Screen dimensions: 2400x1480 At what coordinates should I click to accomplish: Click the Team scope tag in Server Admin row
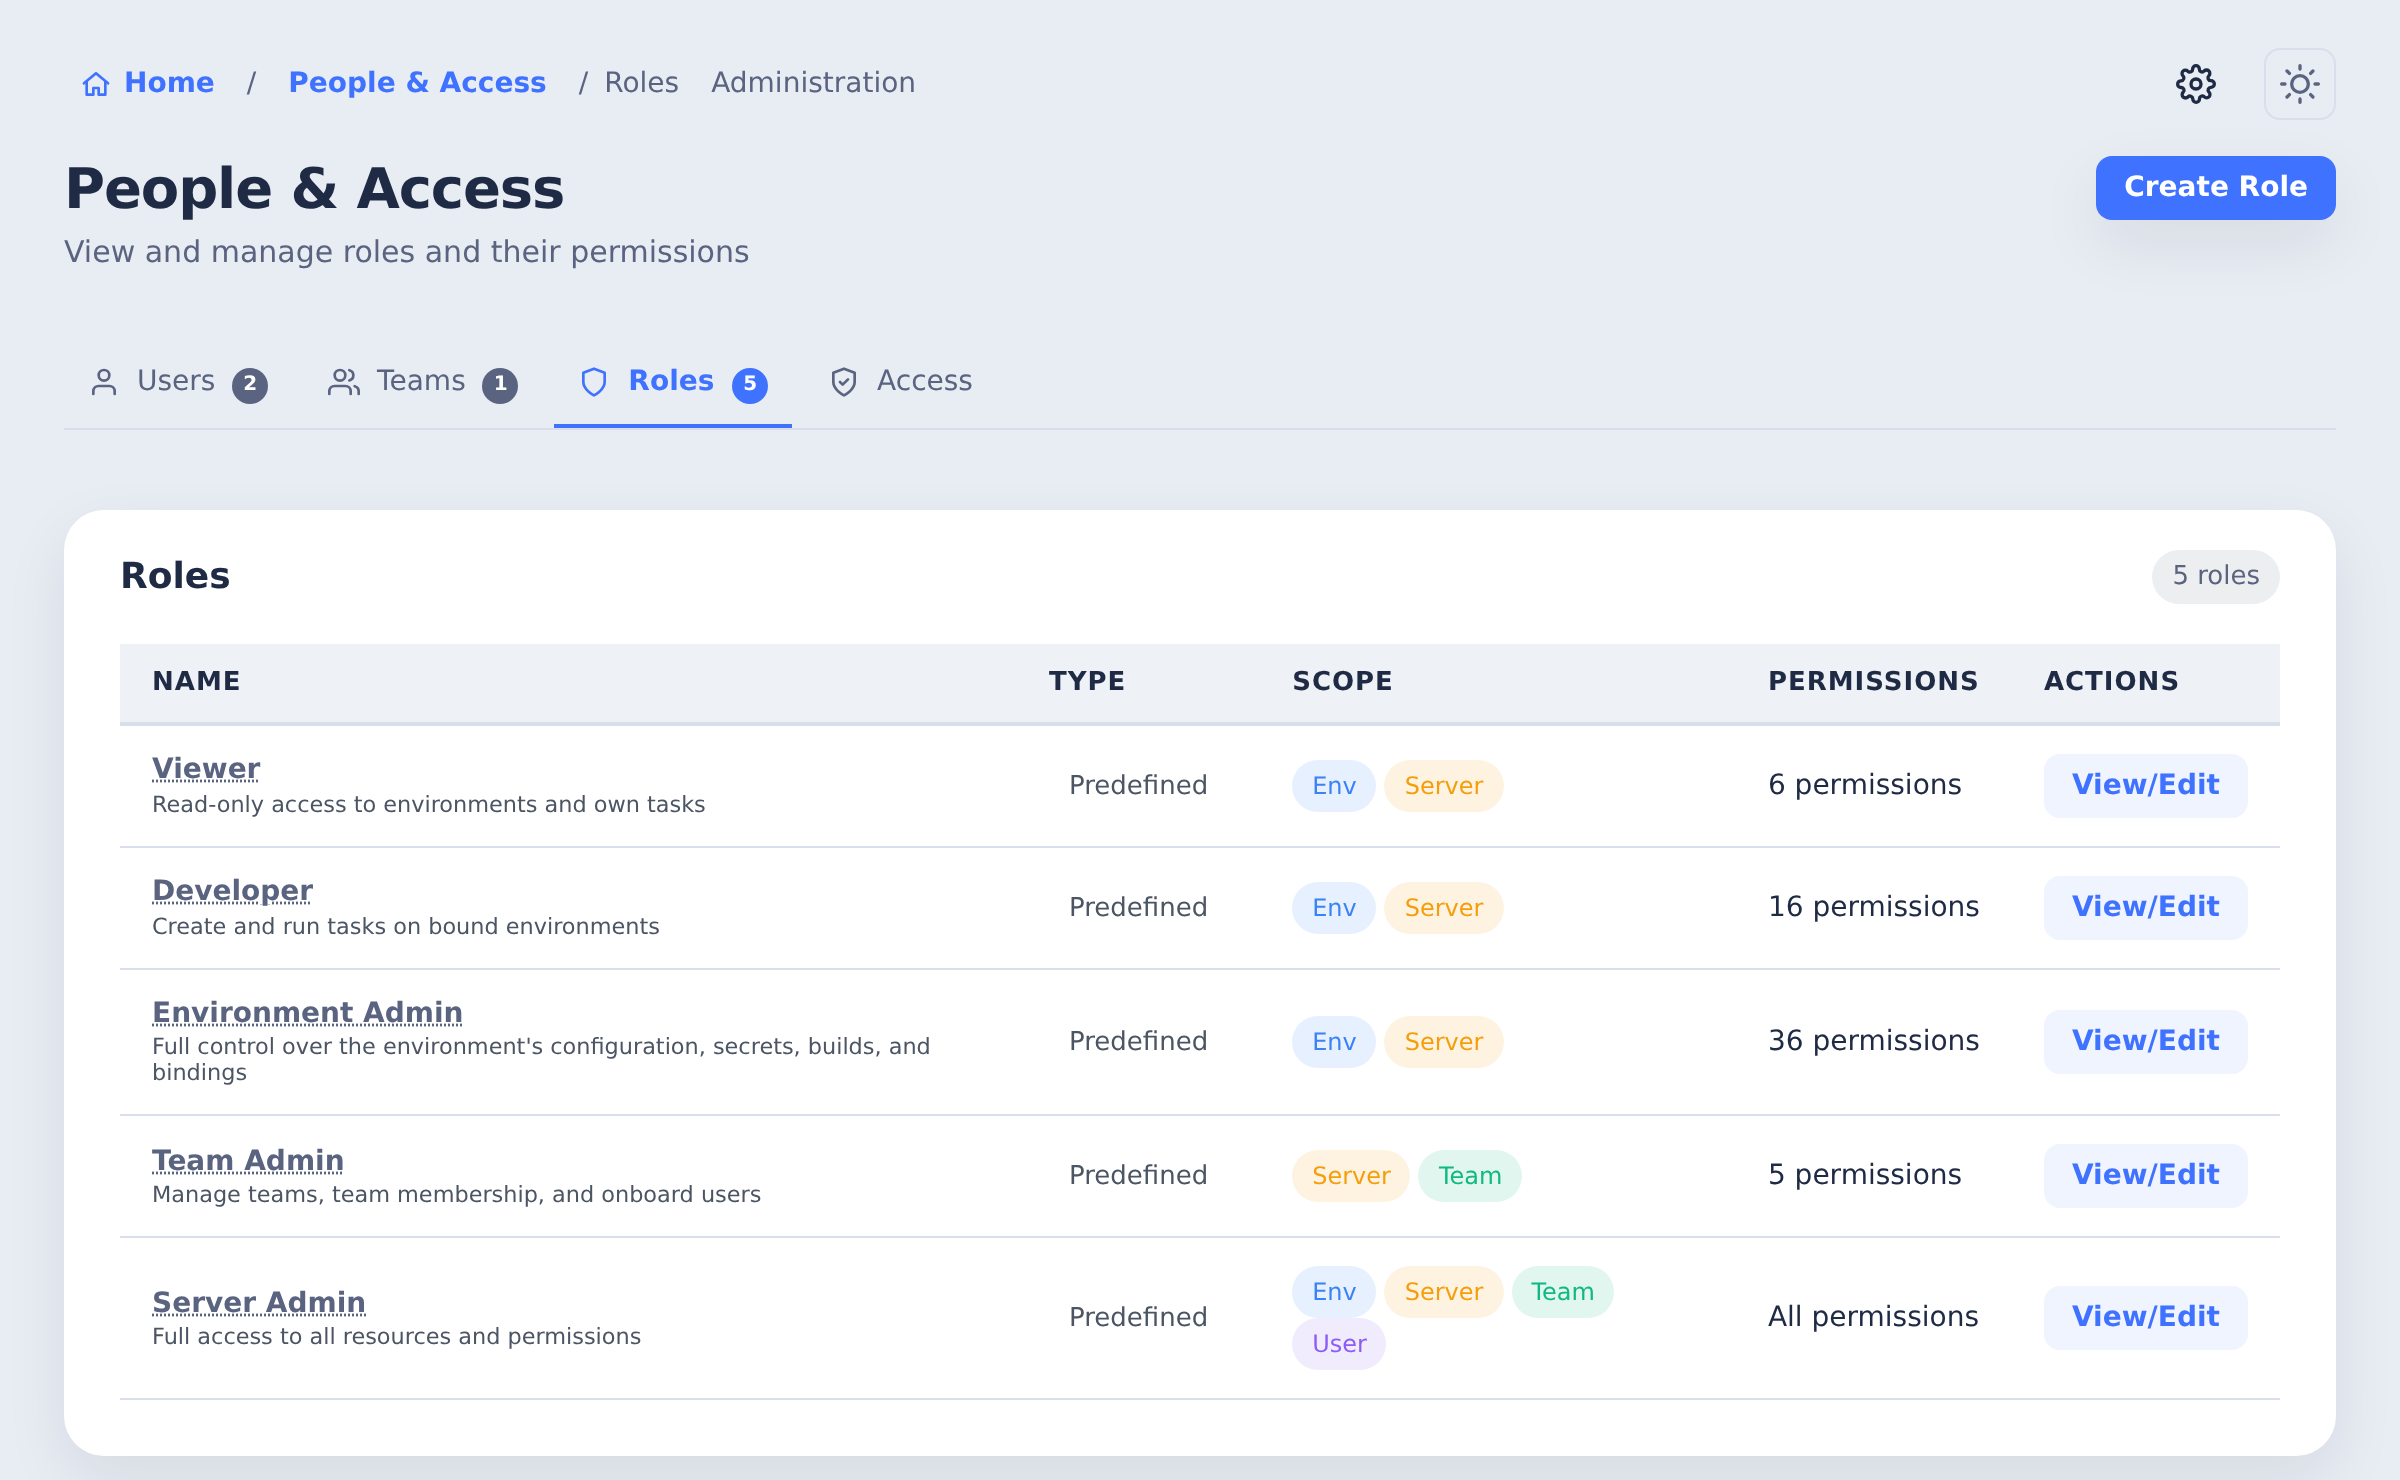(x=1563, y=1292)
